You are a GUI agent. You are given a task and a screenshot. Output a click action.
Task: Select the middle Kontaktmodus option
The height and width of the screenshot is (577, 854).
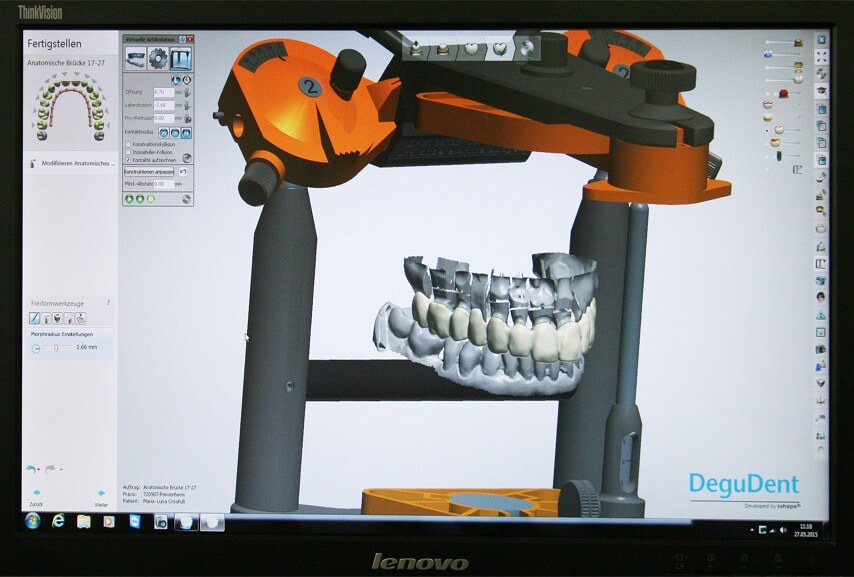tap(175, 132)
